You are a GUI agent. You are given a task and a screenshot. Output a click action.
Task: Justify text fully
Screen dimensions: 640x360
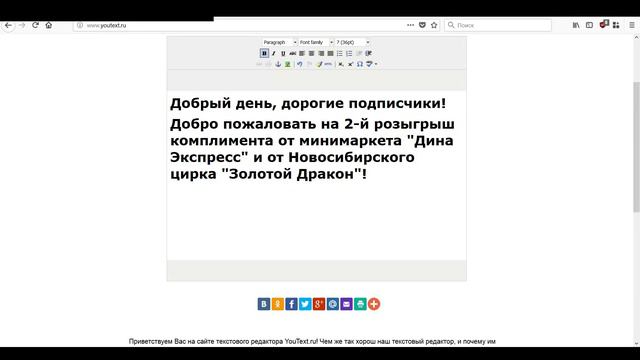coord(330,53)
